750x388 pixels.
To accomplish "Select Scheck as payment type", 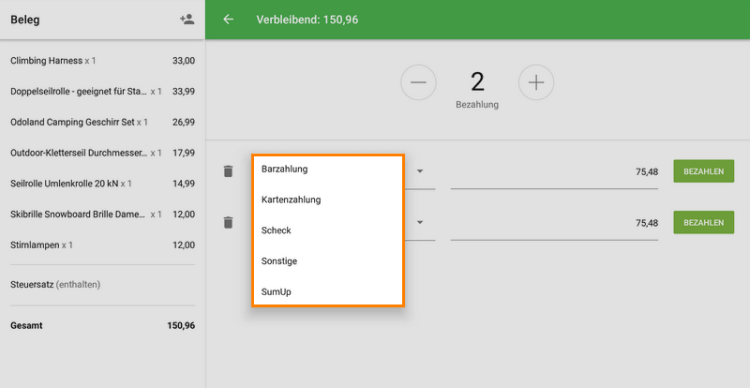I will 328,230.
